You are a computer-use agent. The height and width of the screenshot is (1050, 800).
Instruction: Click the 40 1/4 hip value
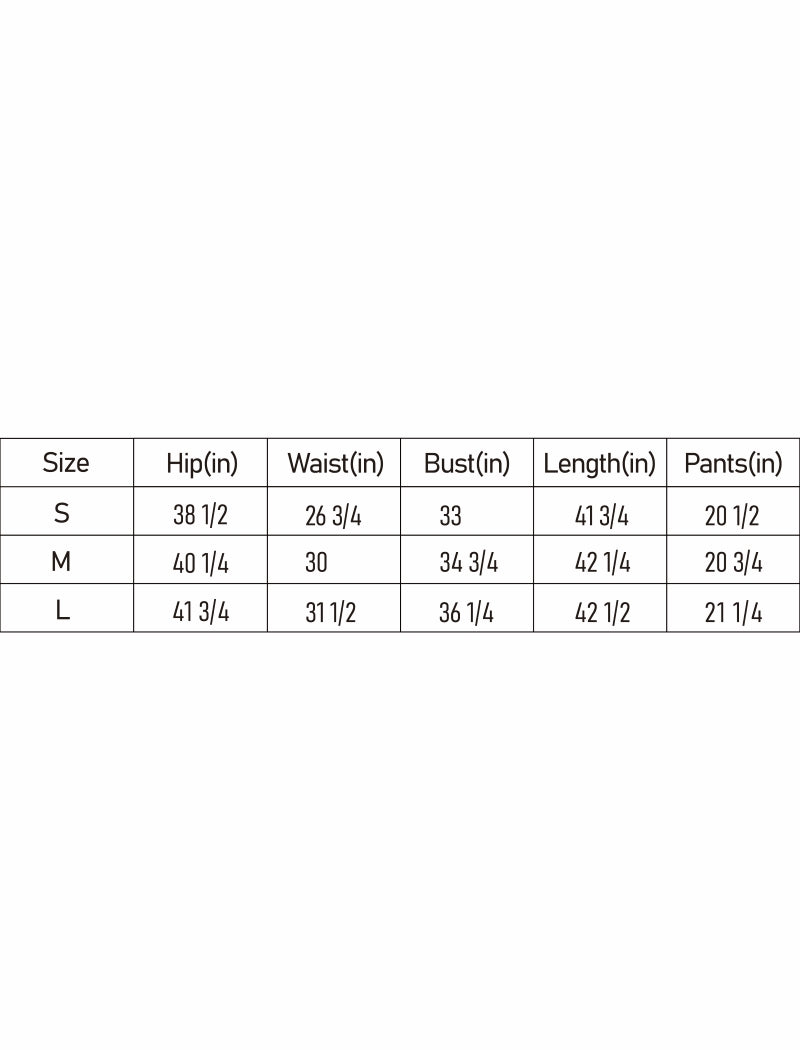(200, 564)
